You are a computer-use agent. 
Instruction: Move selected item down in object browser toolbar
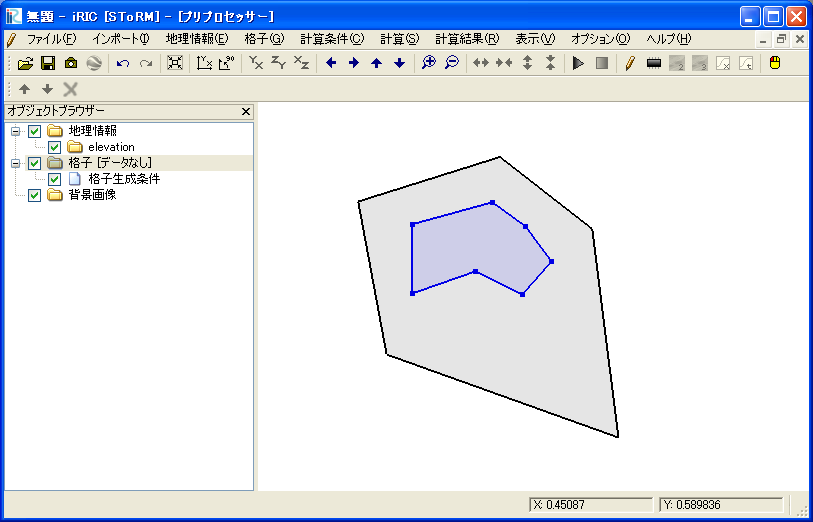[47, 89]
